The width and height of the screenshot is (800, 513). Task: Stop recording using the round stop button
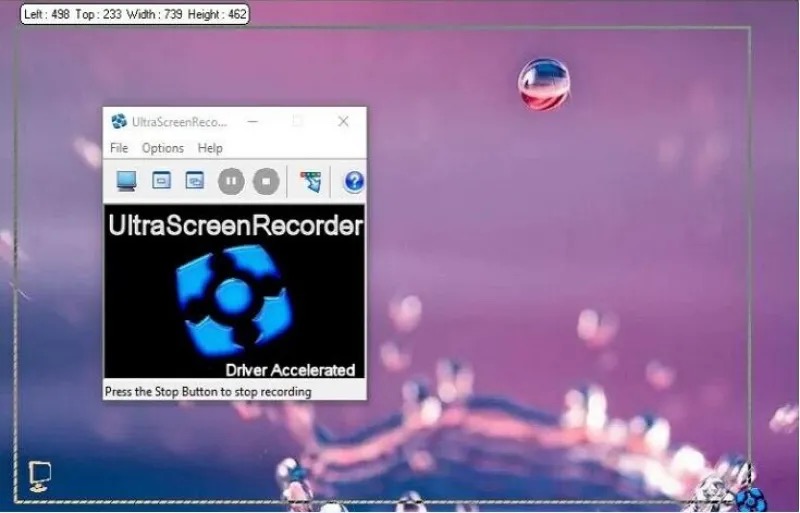266,181
